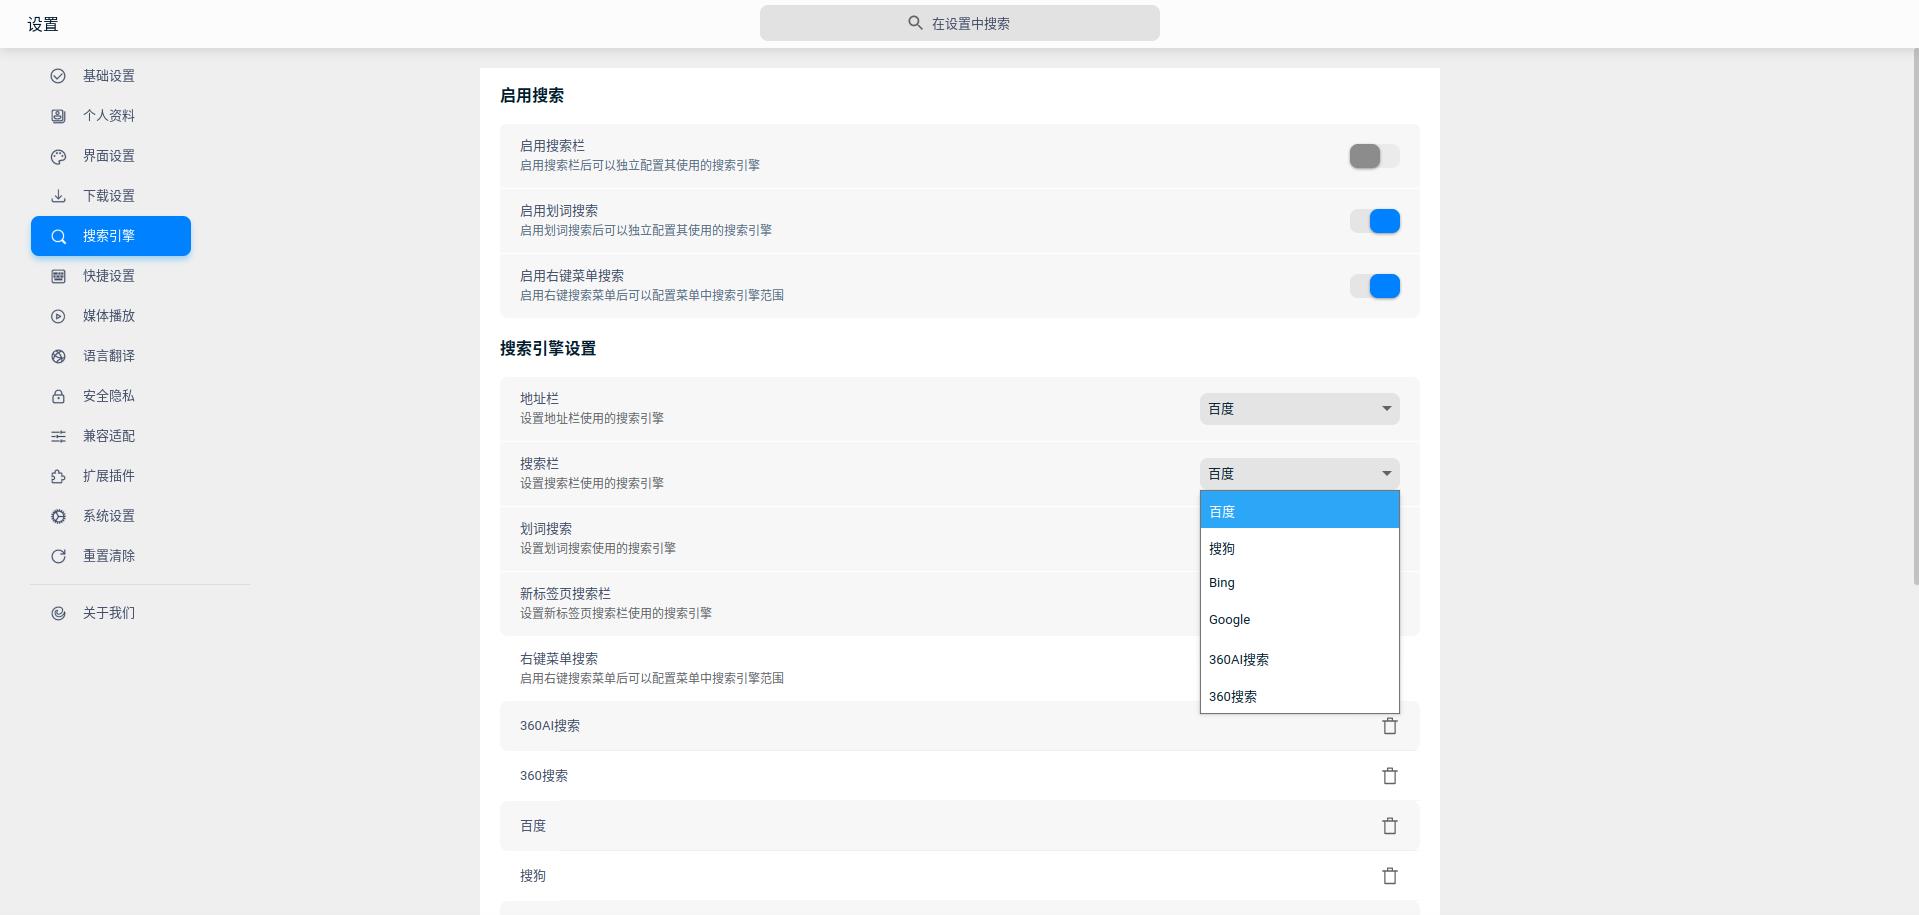Viewport: 1919px width, 915px height.
Task: Delete the 360搜索 row via trash icon
Action: pos(1389,776)
